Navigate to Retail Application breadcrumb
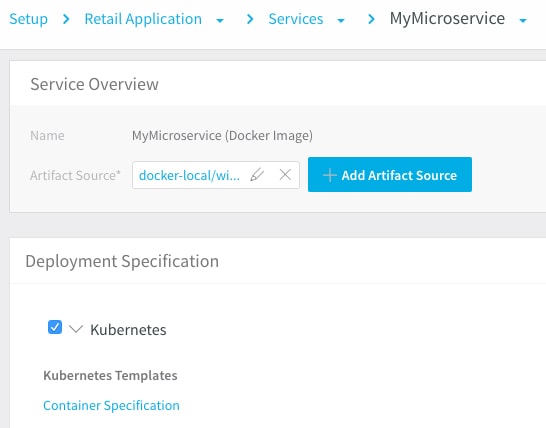546x428 pixels. tap(143, 19)
